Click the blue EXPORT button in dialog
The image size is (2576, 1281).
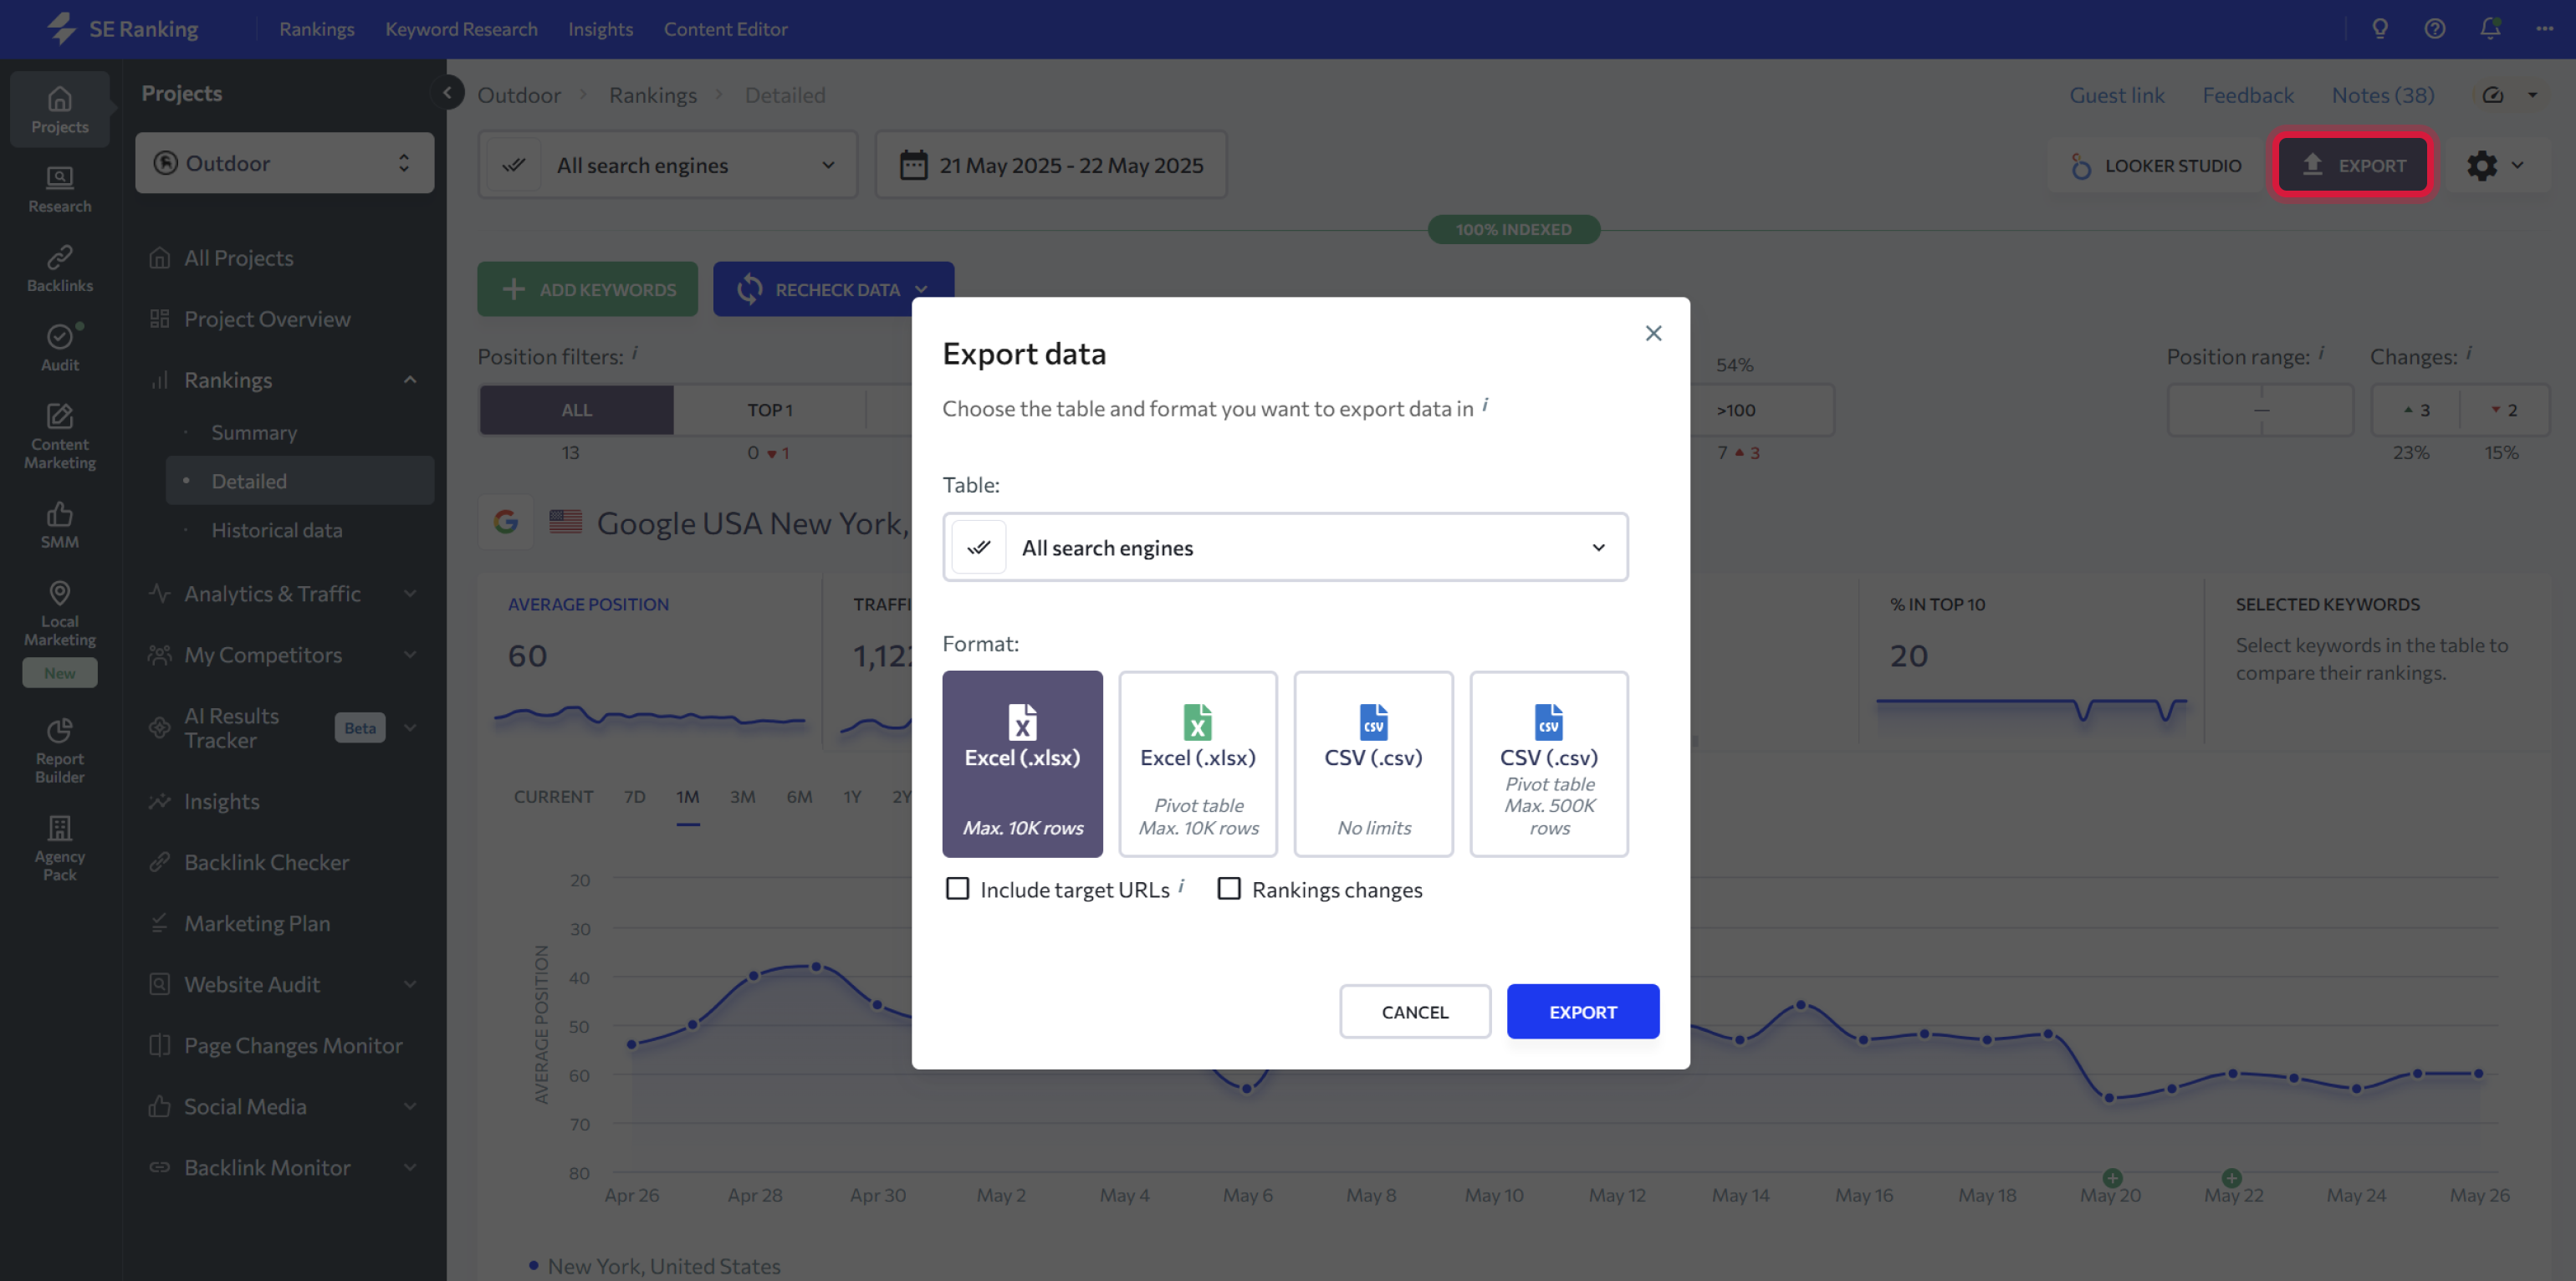pos(1582,1012)
